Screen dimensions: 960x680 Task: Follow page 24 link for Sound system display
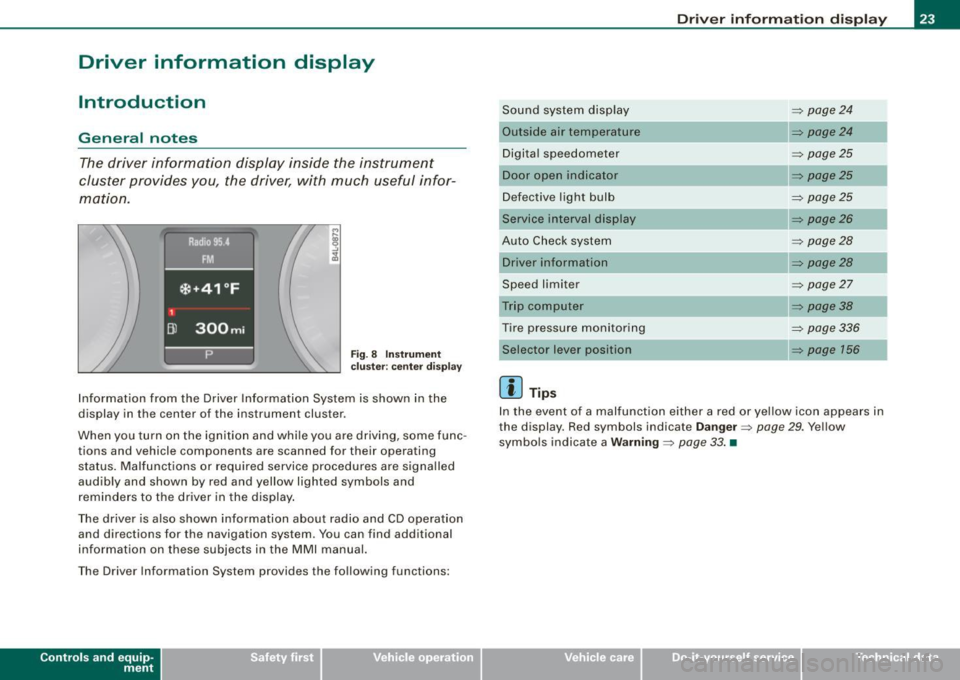click(822, 110)
